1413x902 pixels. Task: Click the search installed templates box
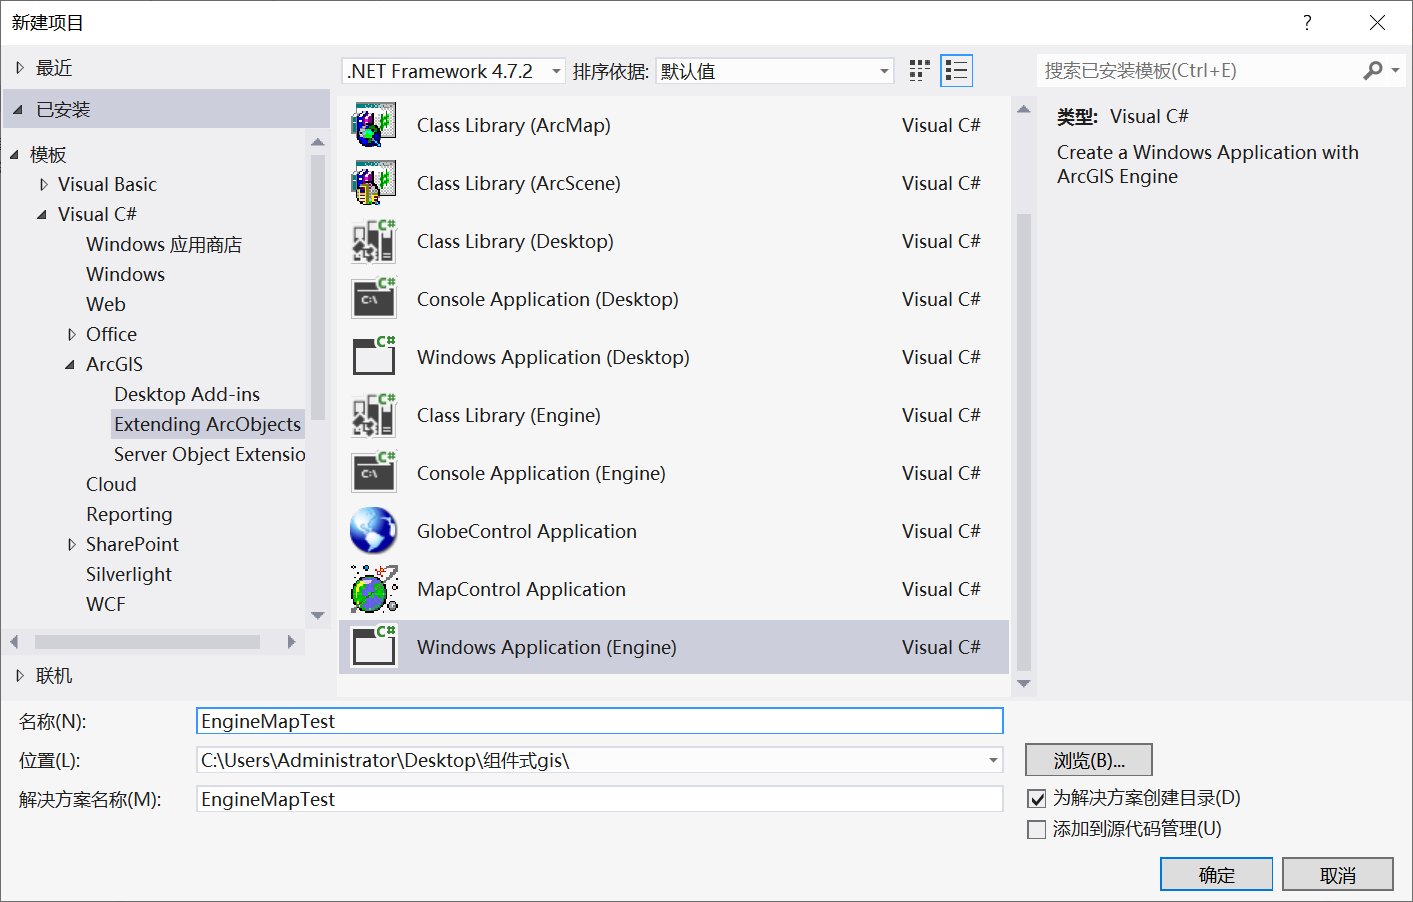[x=1199, y=70]
